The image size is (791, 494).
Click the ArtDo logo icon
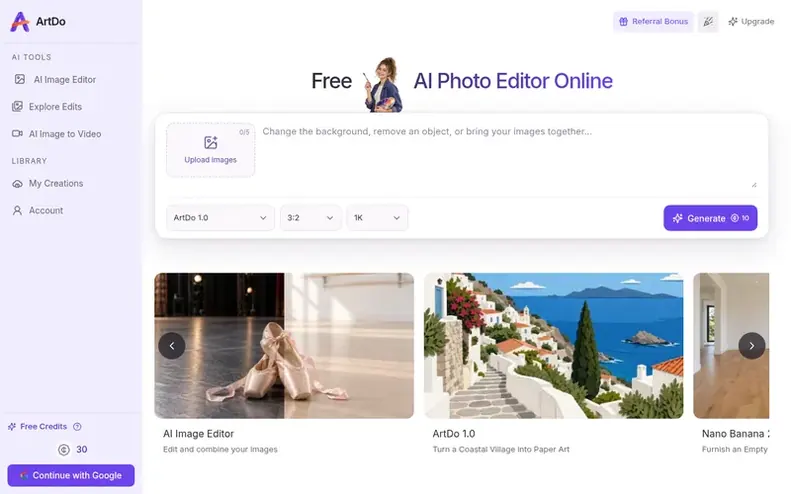point(20,22)
